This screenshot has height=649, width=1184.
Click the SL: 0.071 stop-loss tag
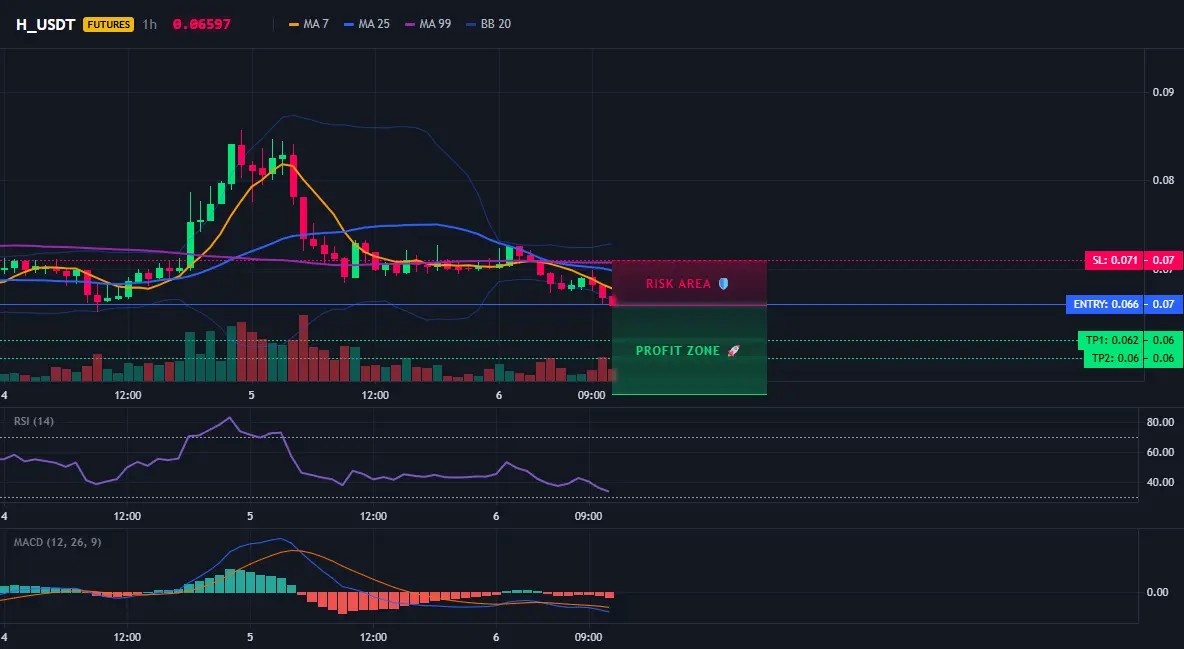(x=1114, y=261)
